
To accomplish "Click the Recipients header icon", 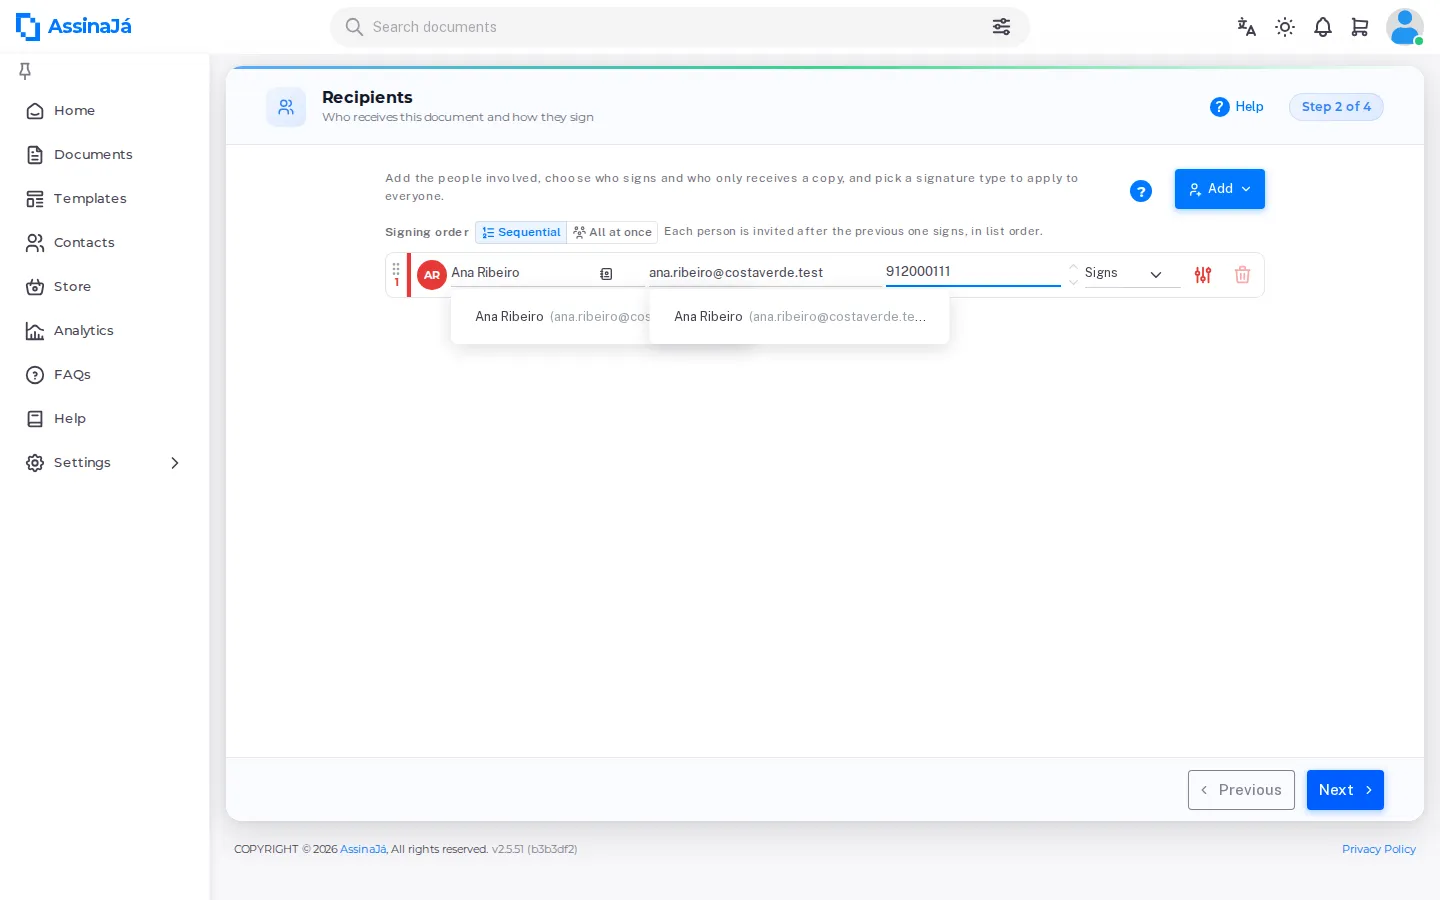I will 286,107.
